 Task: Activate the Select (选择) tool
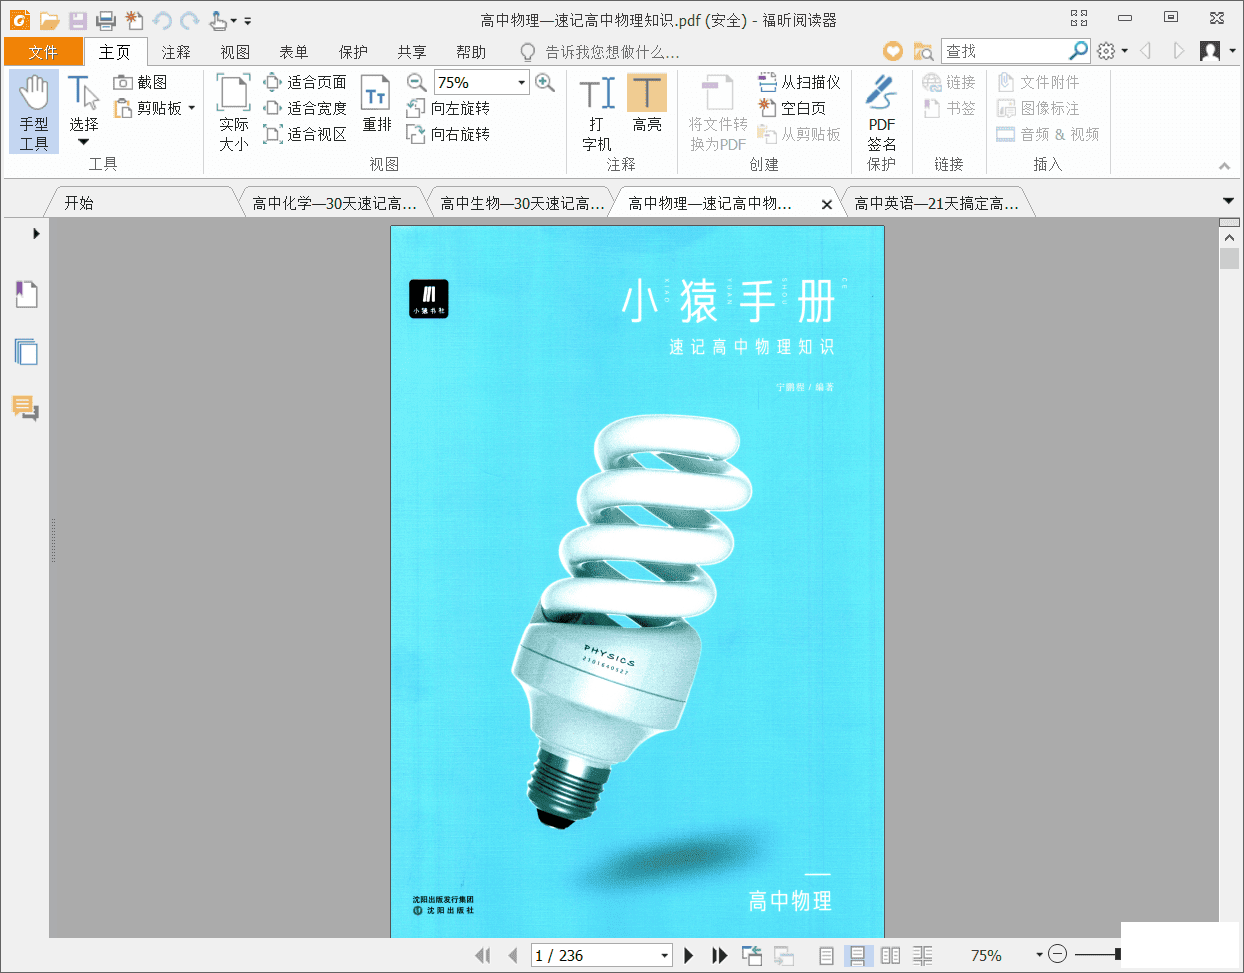[84, 111]
